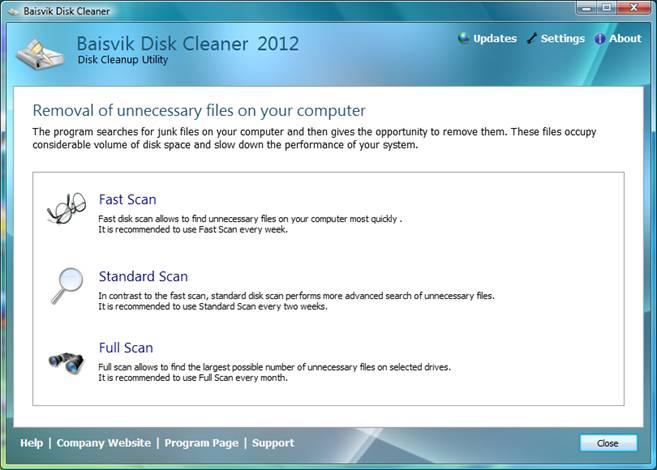Show the About dialog
The image size is (657, 470).
click(625, 39)
